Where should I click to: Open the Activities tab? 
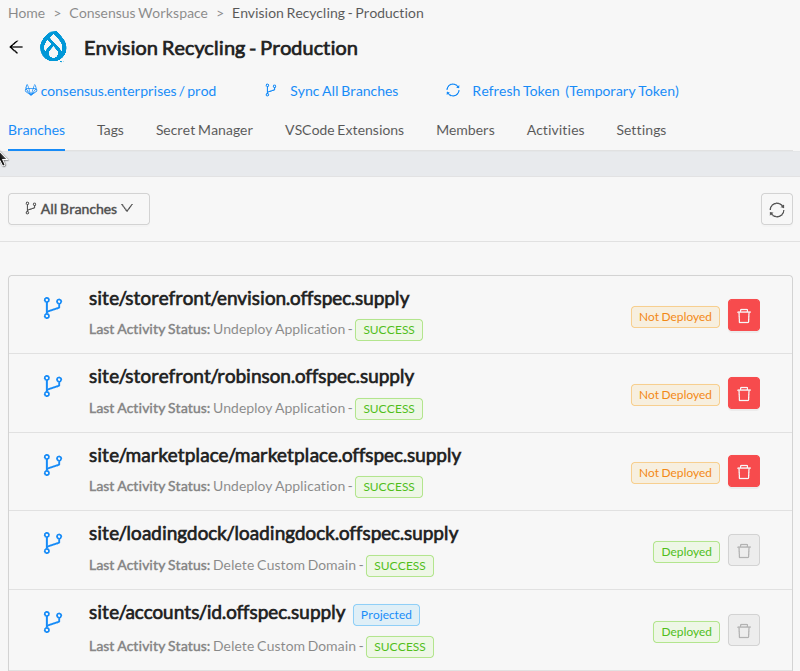(555, 131)
